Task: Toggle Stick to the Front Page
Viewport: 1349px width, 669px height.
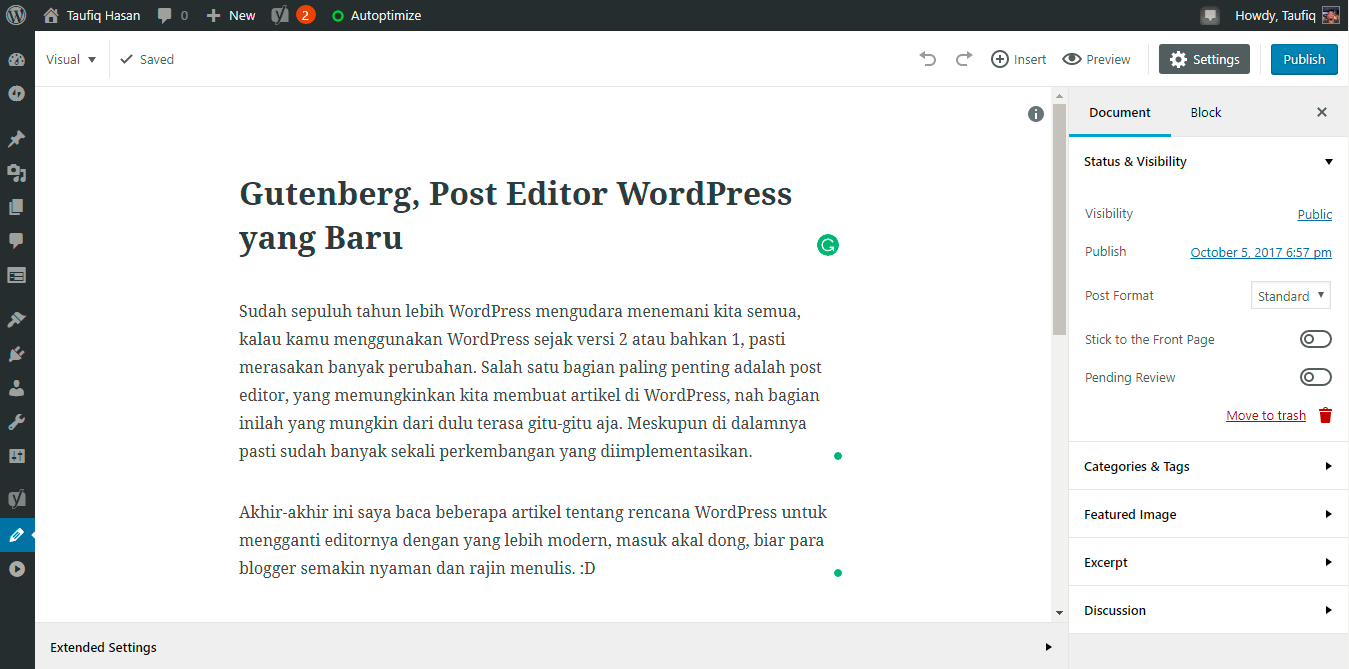Action: coord(1315,339)
